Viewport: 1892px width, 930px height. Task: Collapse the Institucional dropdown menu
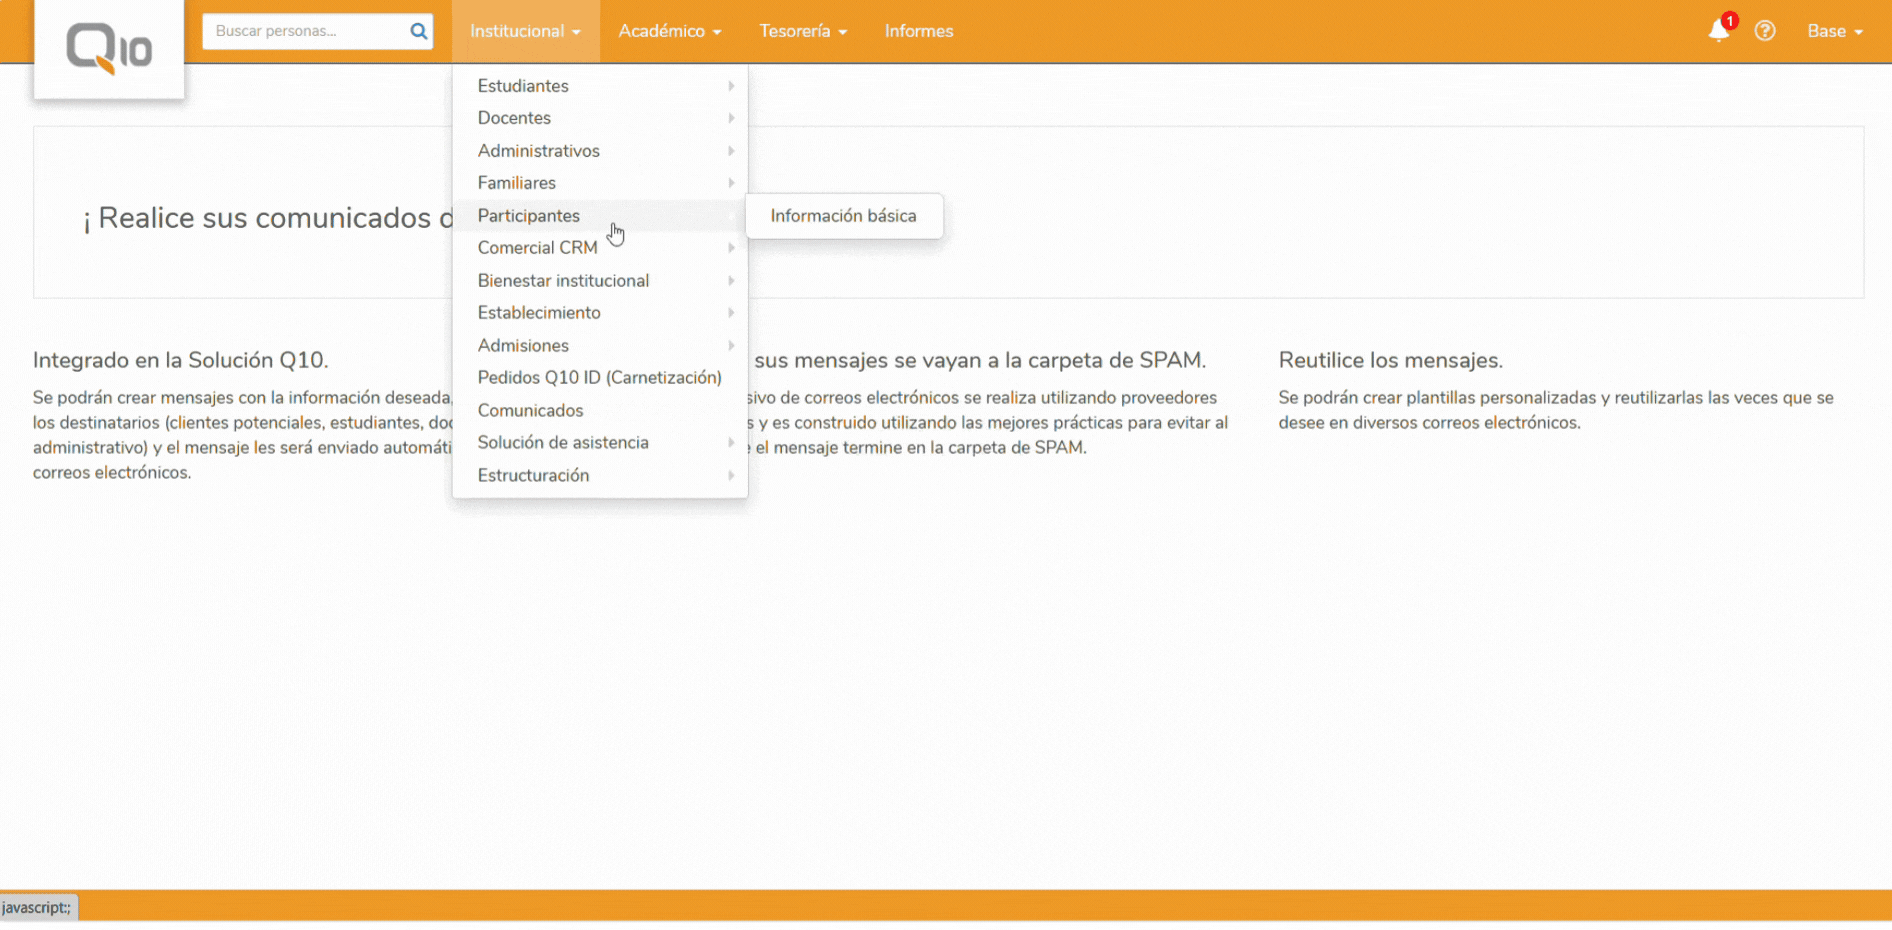525,31
